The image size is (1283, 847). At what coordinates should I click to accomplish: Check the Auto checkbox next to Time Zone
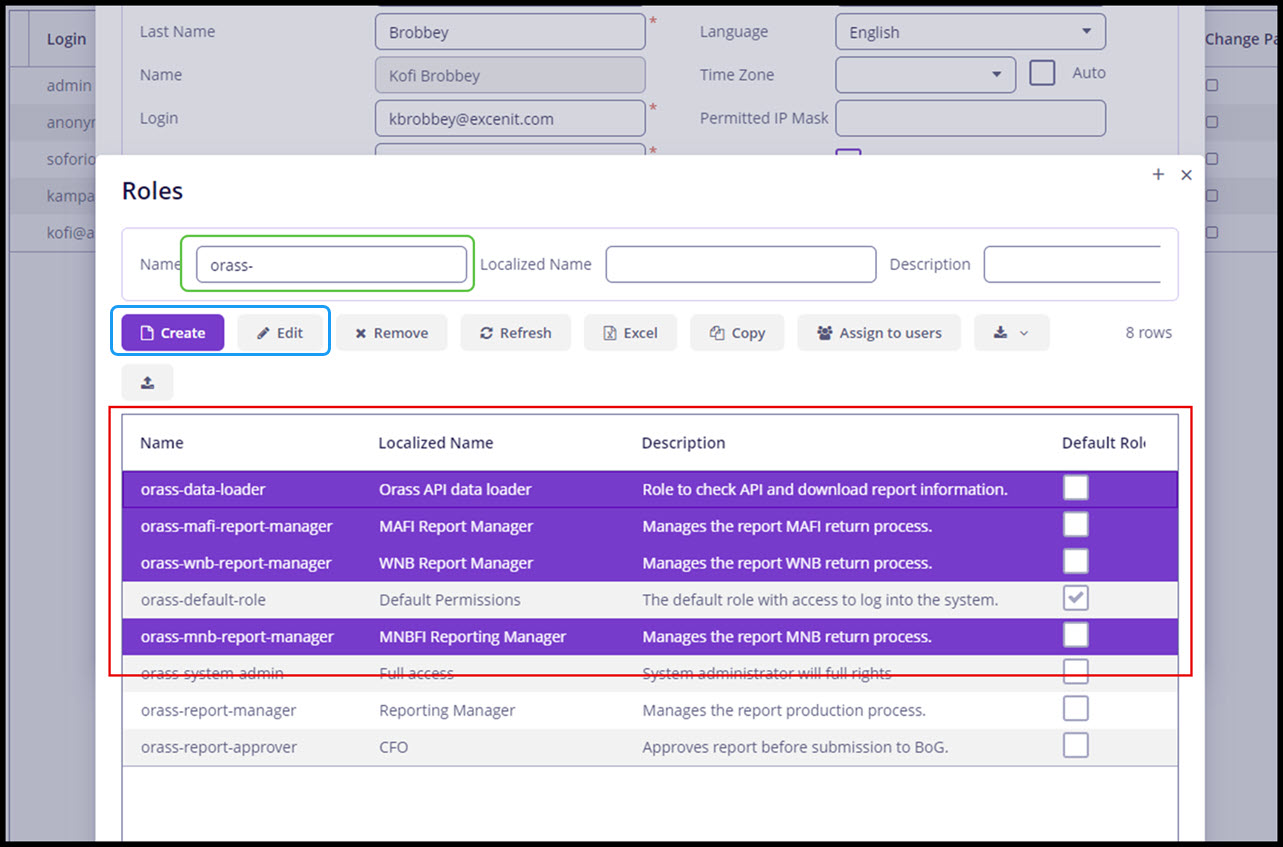(x=1043, y=72)
